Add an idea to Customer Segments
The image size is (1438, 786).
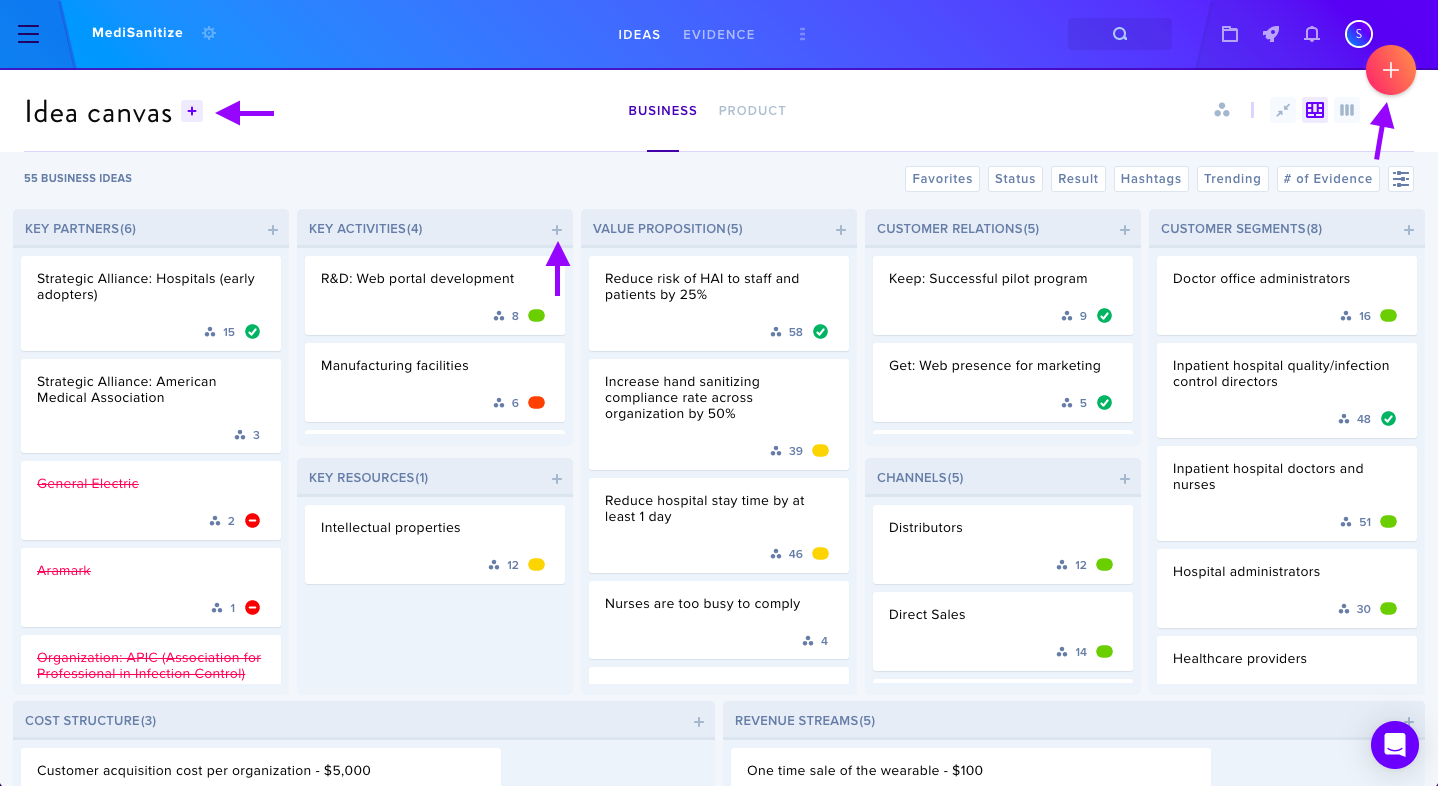[1409, 230]
